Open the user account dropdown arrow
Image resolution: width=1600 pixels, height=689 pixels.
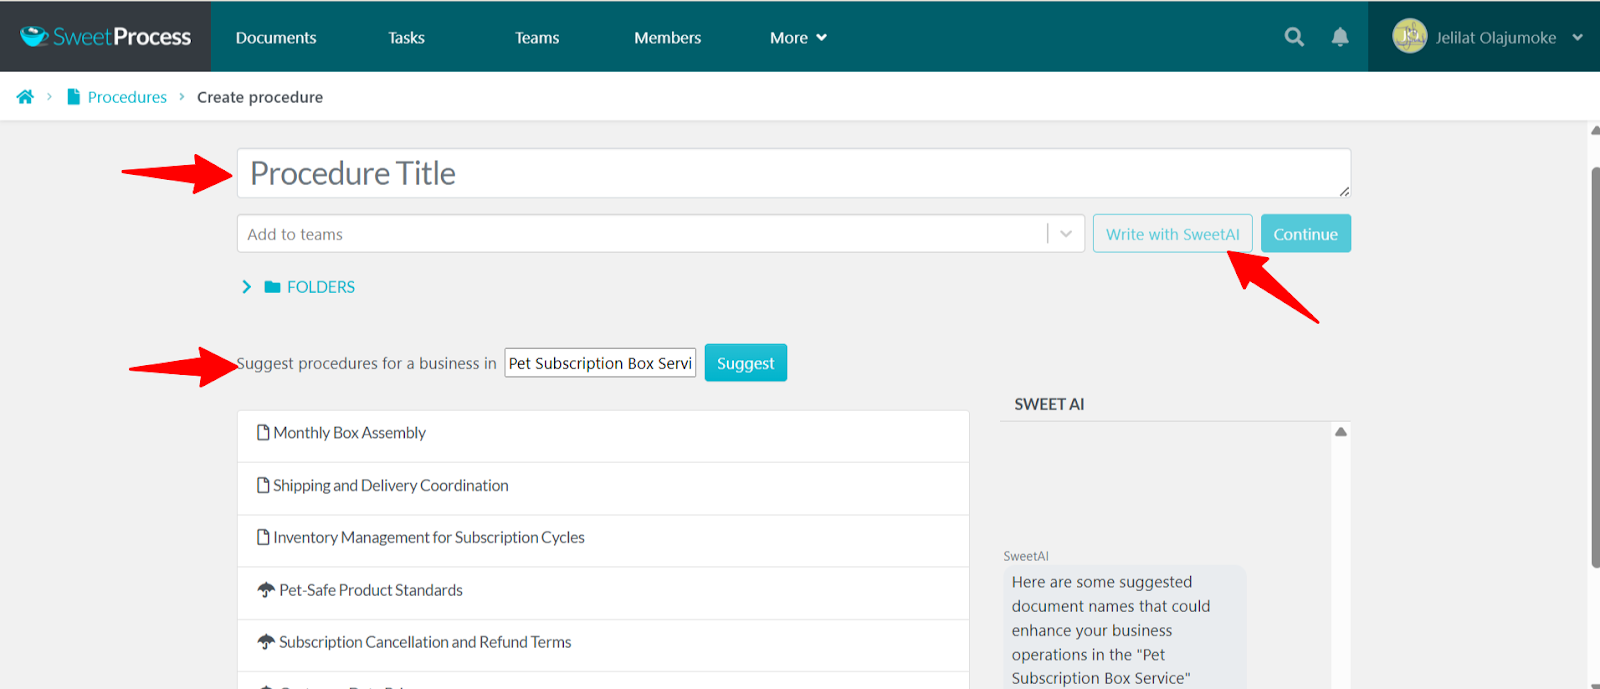(1577, 38)
